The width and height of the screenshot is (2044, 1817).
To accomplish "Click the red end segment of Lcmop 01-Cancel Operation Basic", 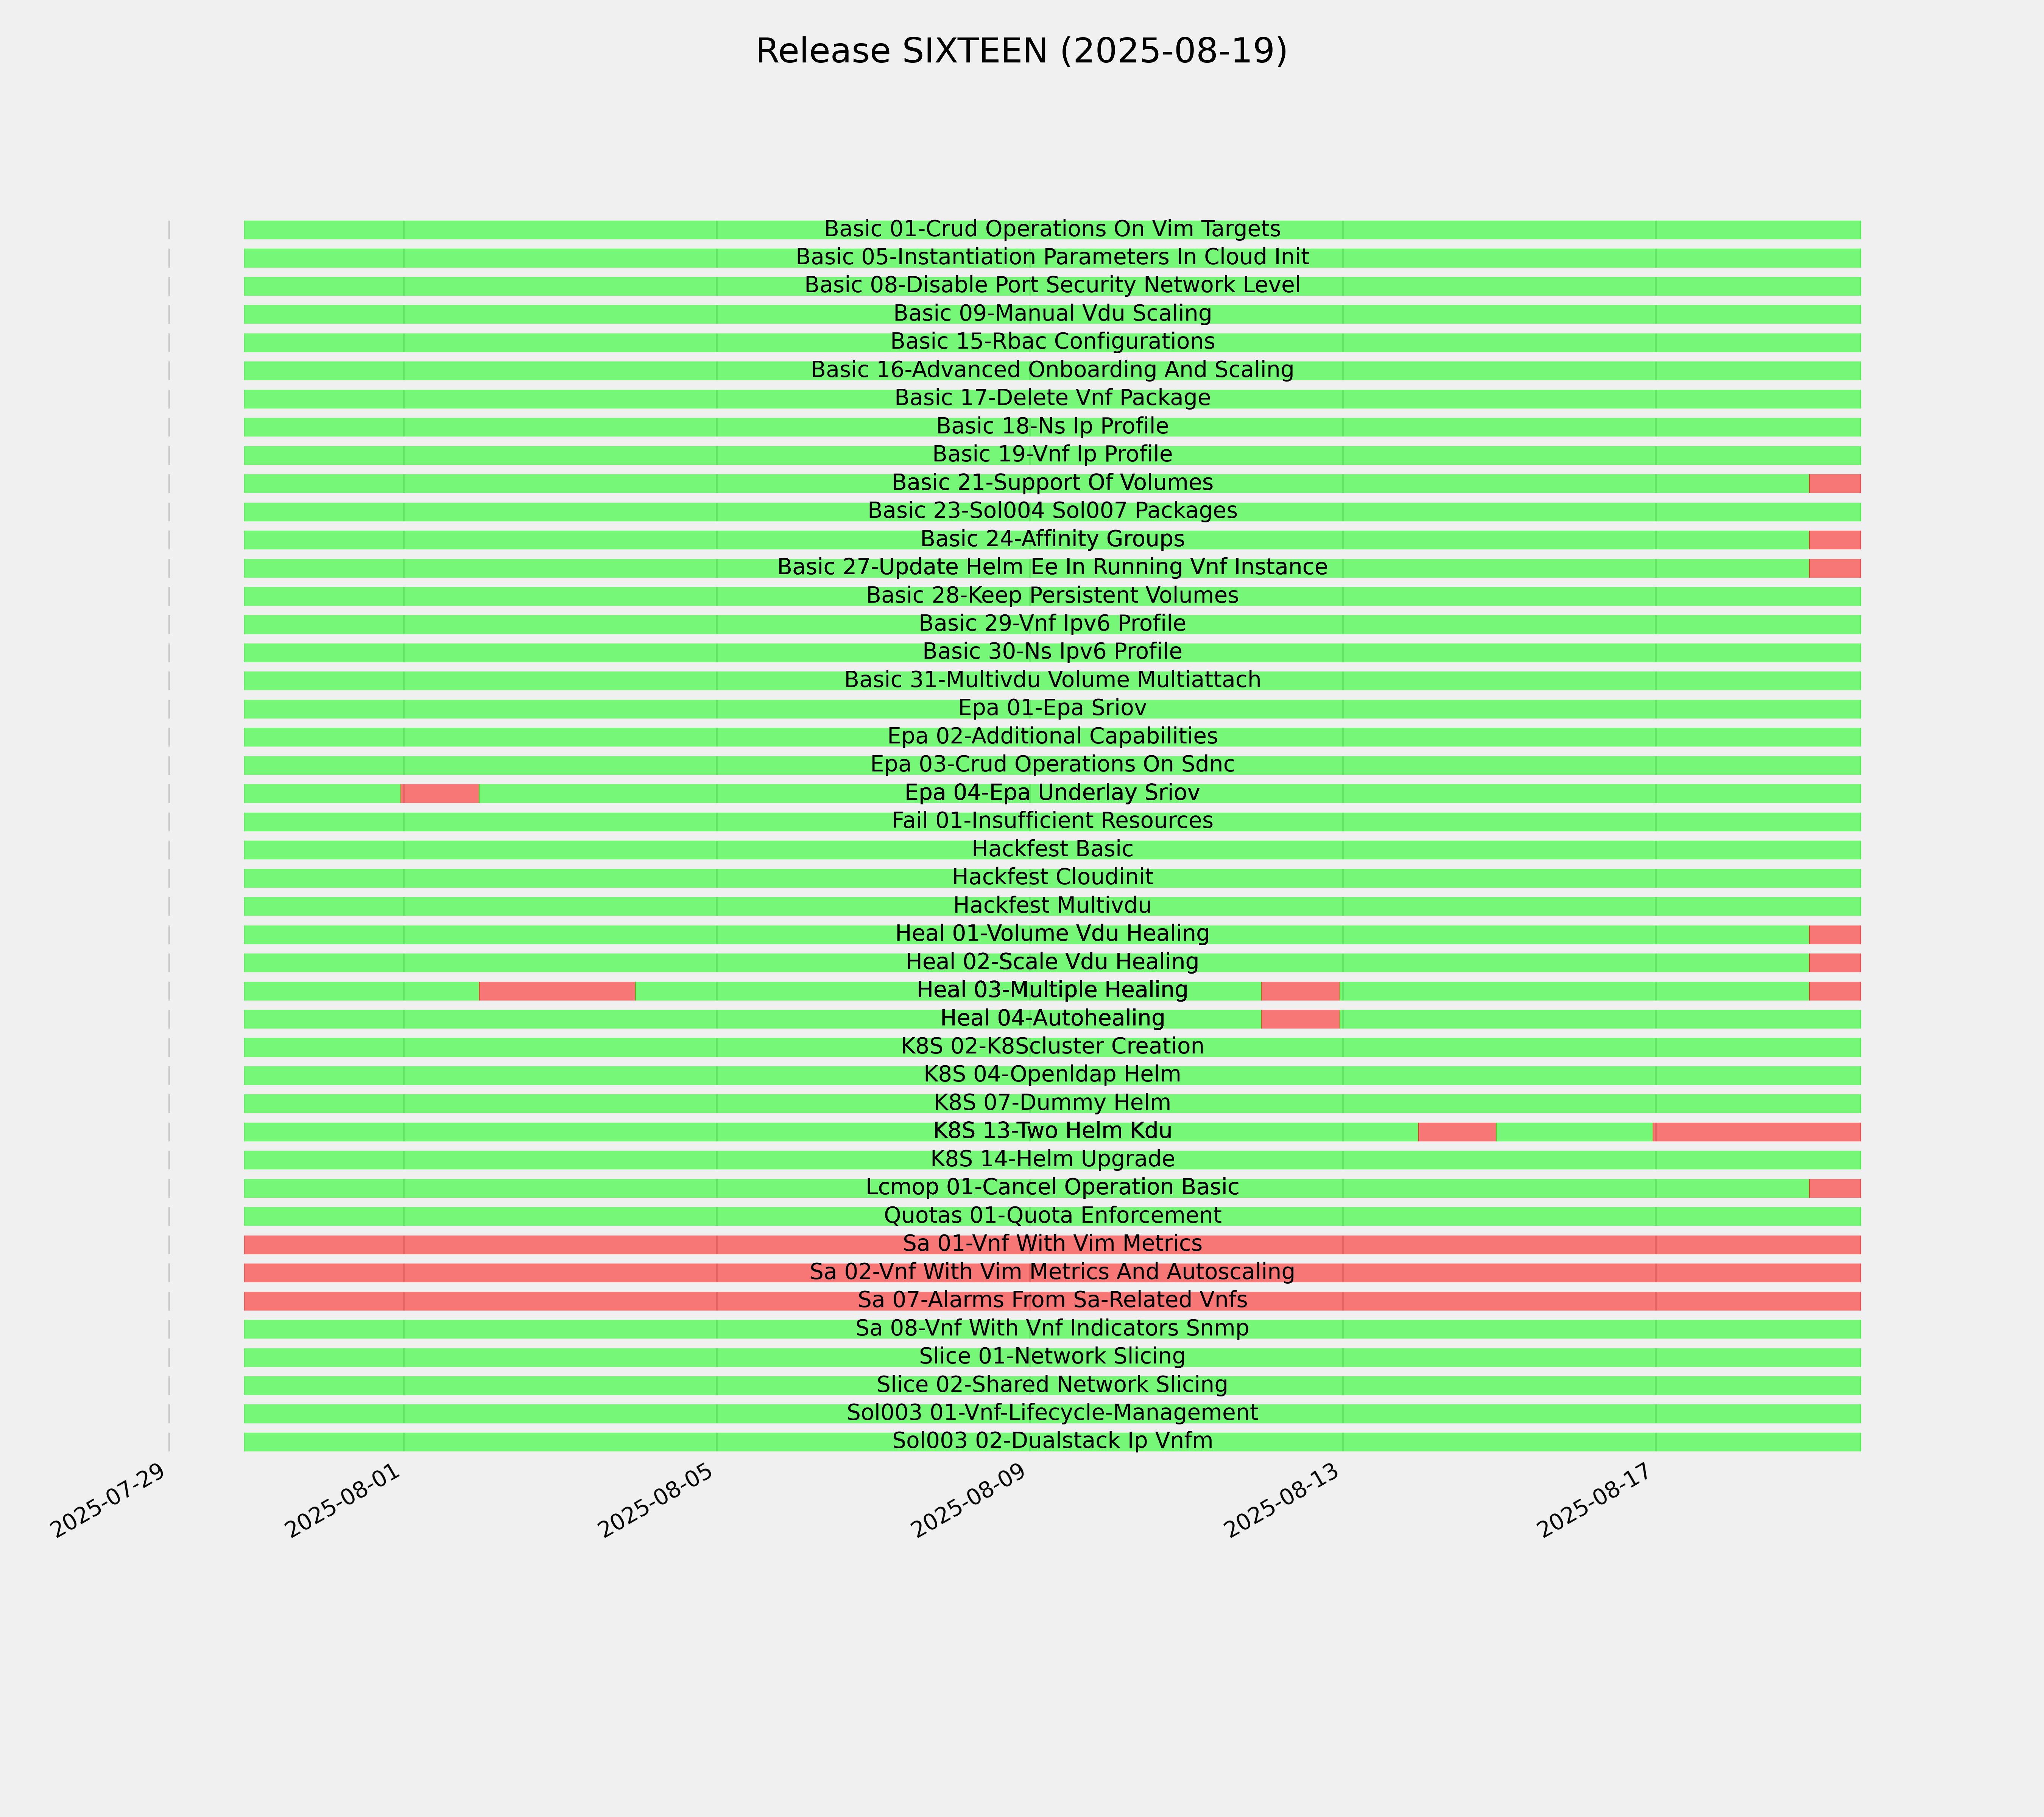I will [x=1835, y=1188].
